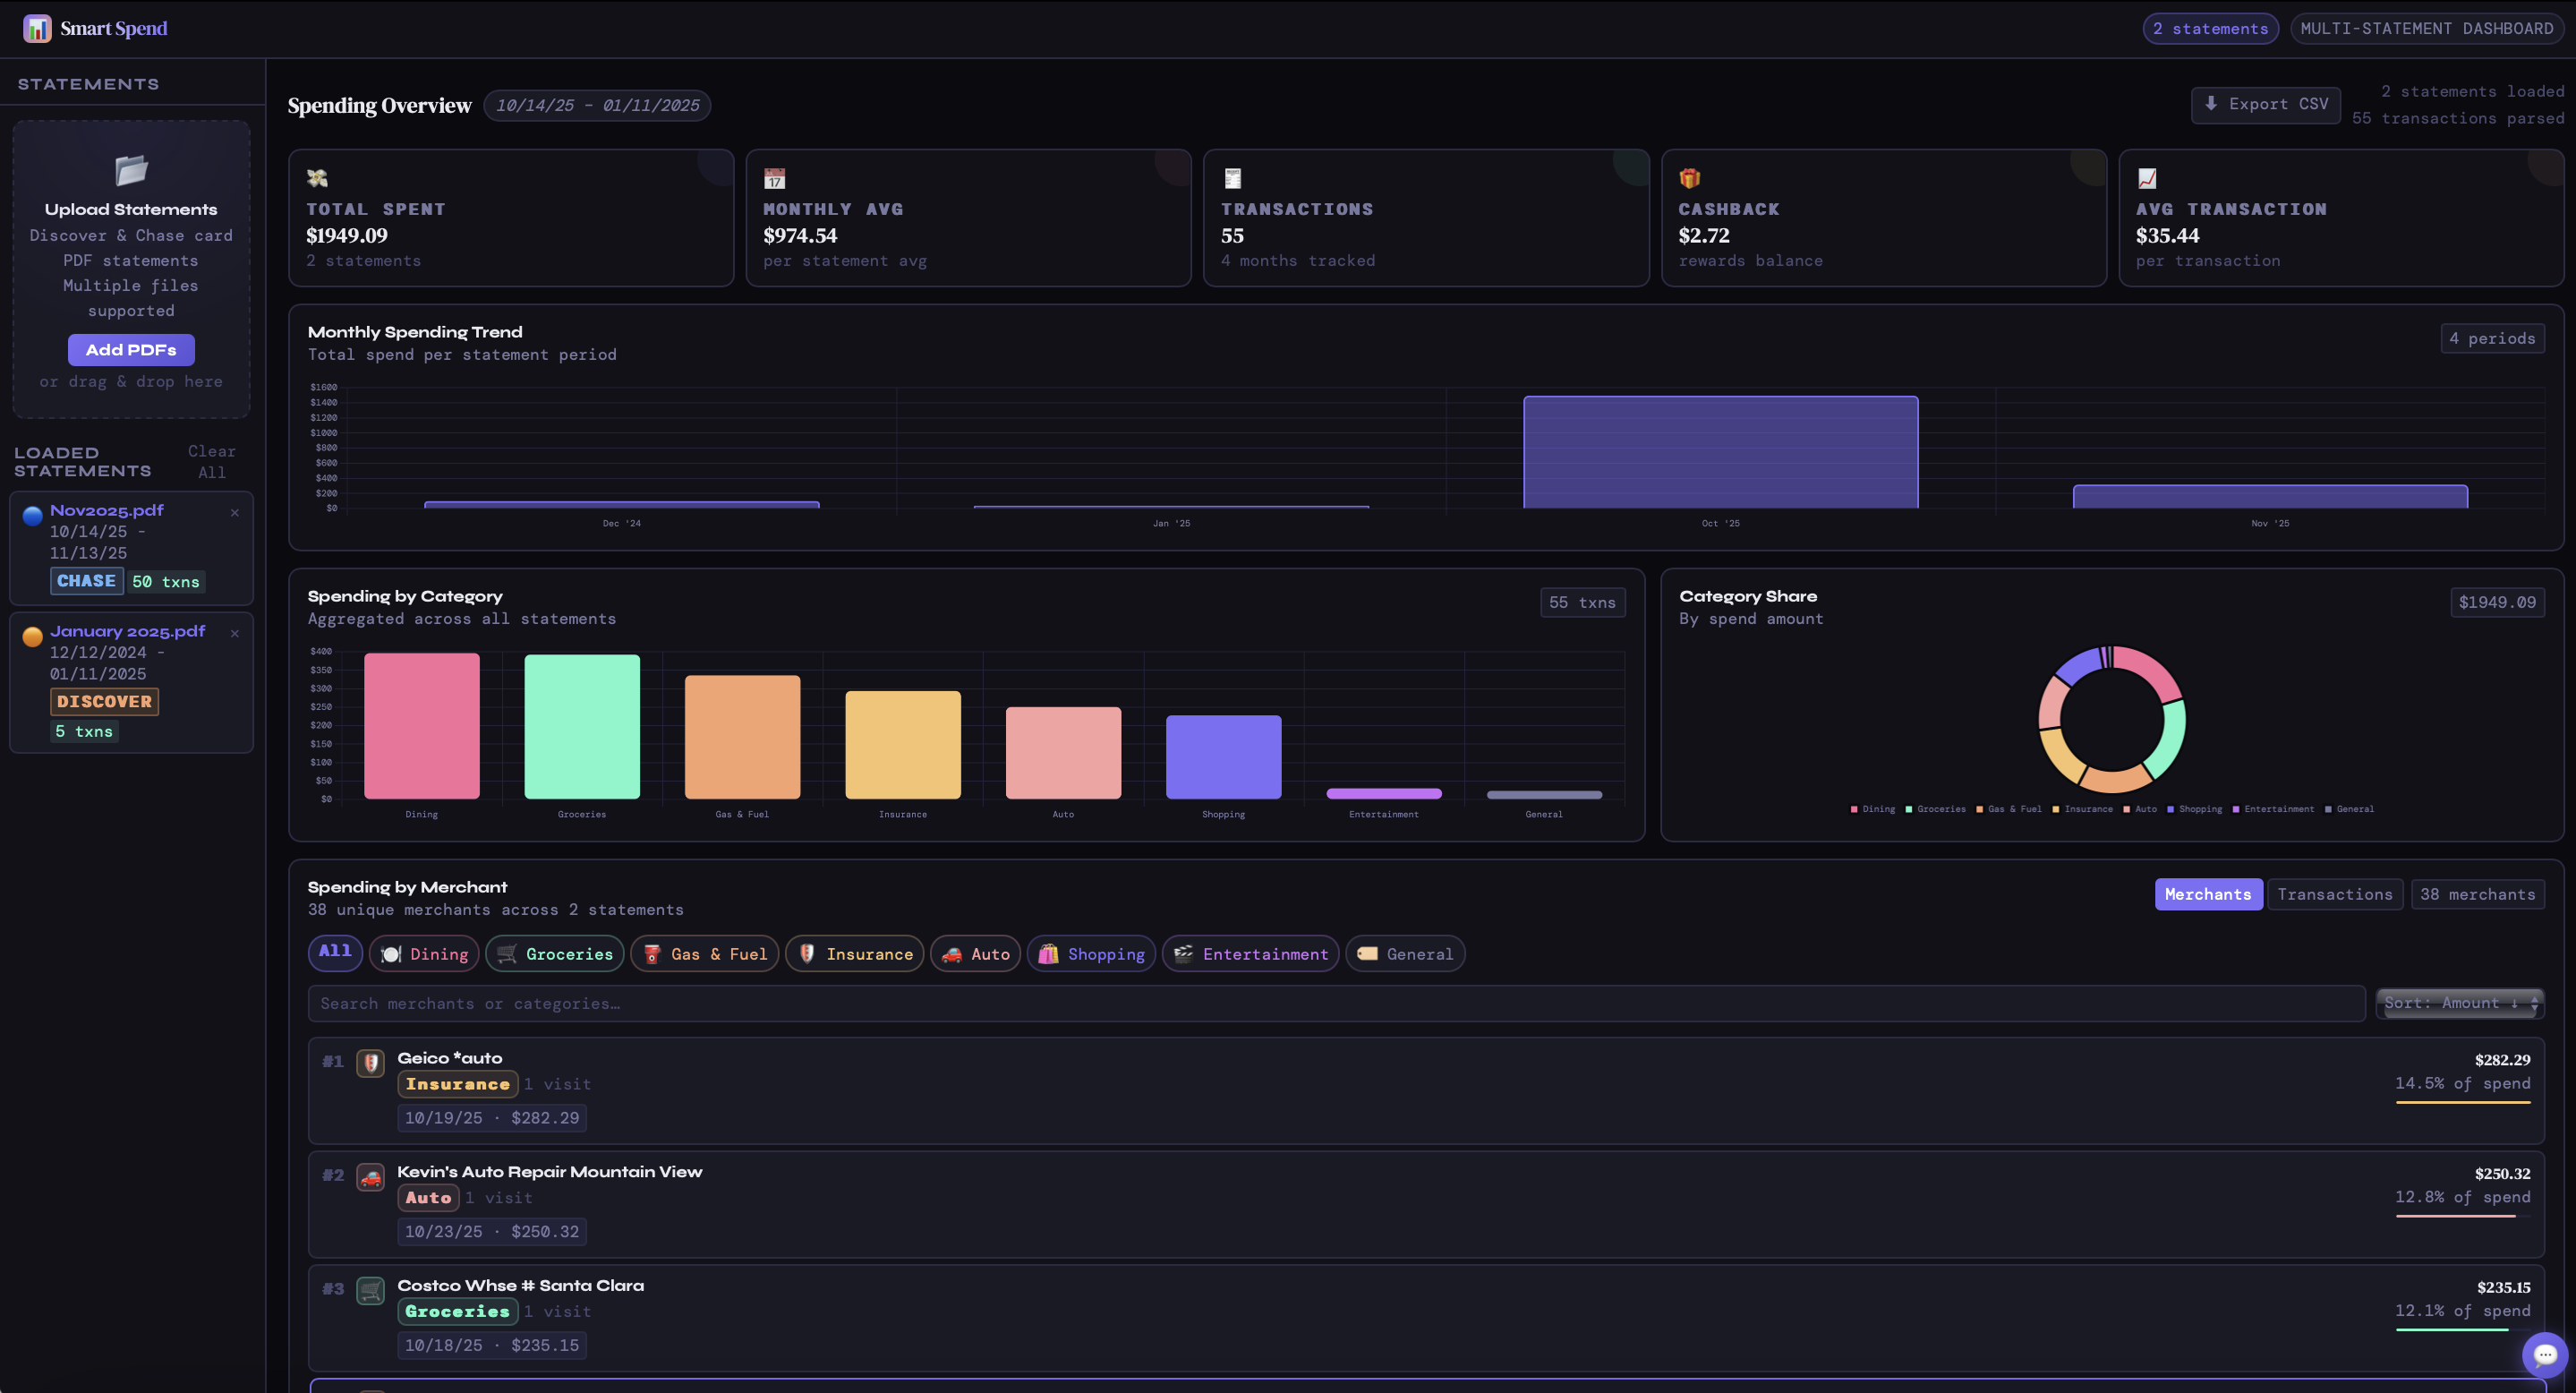The image size is (2576, 1393).
Task: Click Kevin's Auto Repair Mountain View name
Action: [550, 1172]
